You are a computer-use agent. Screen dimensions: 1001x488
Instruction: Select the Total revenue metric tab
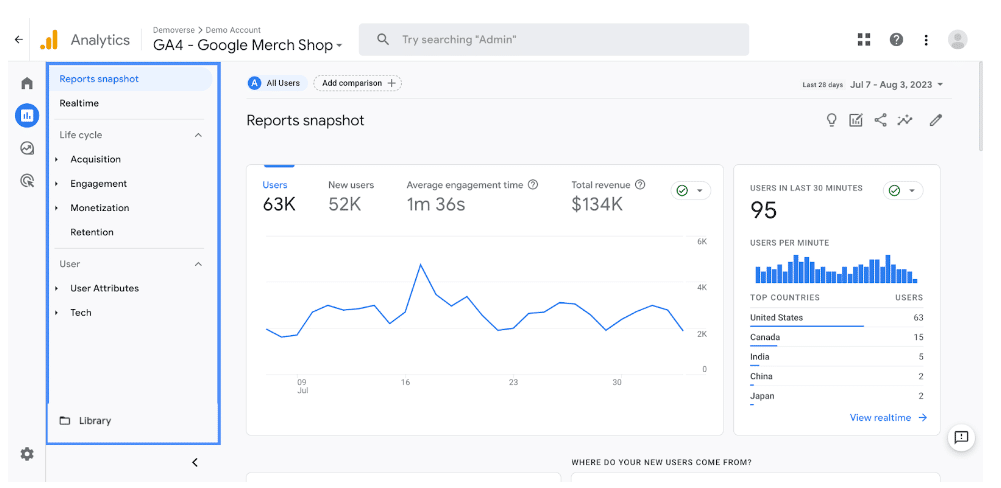click(x=608, y=197)
